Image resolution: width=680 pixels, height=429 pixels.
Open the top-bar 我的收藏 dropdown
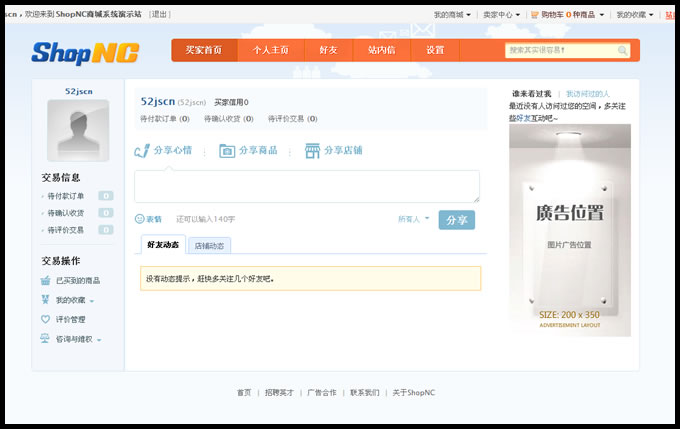pos(635,15)
